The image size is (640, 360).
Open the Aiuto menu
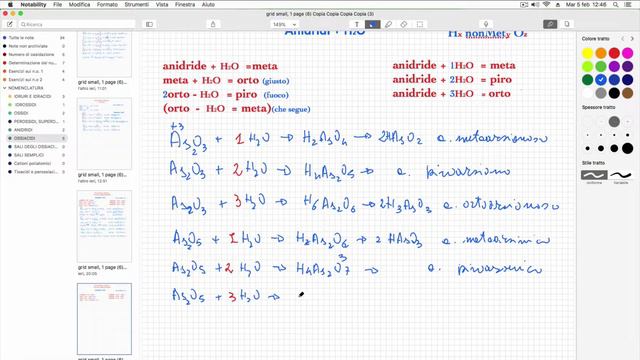[208, 4]
